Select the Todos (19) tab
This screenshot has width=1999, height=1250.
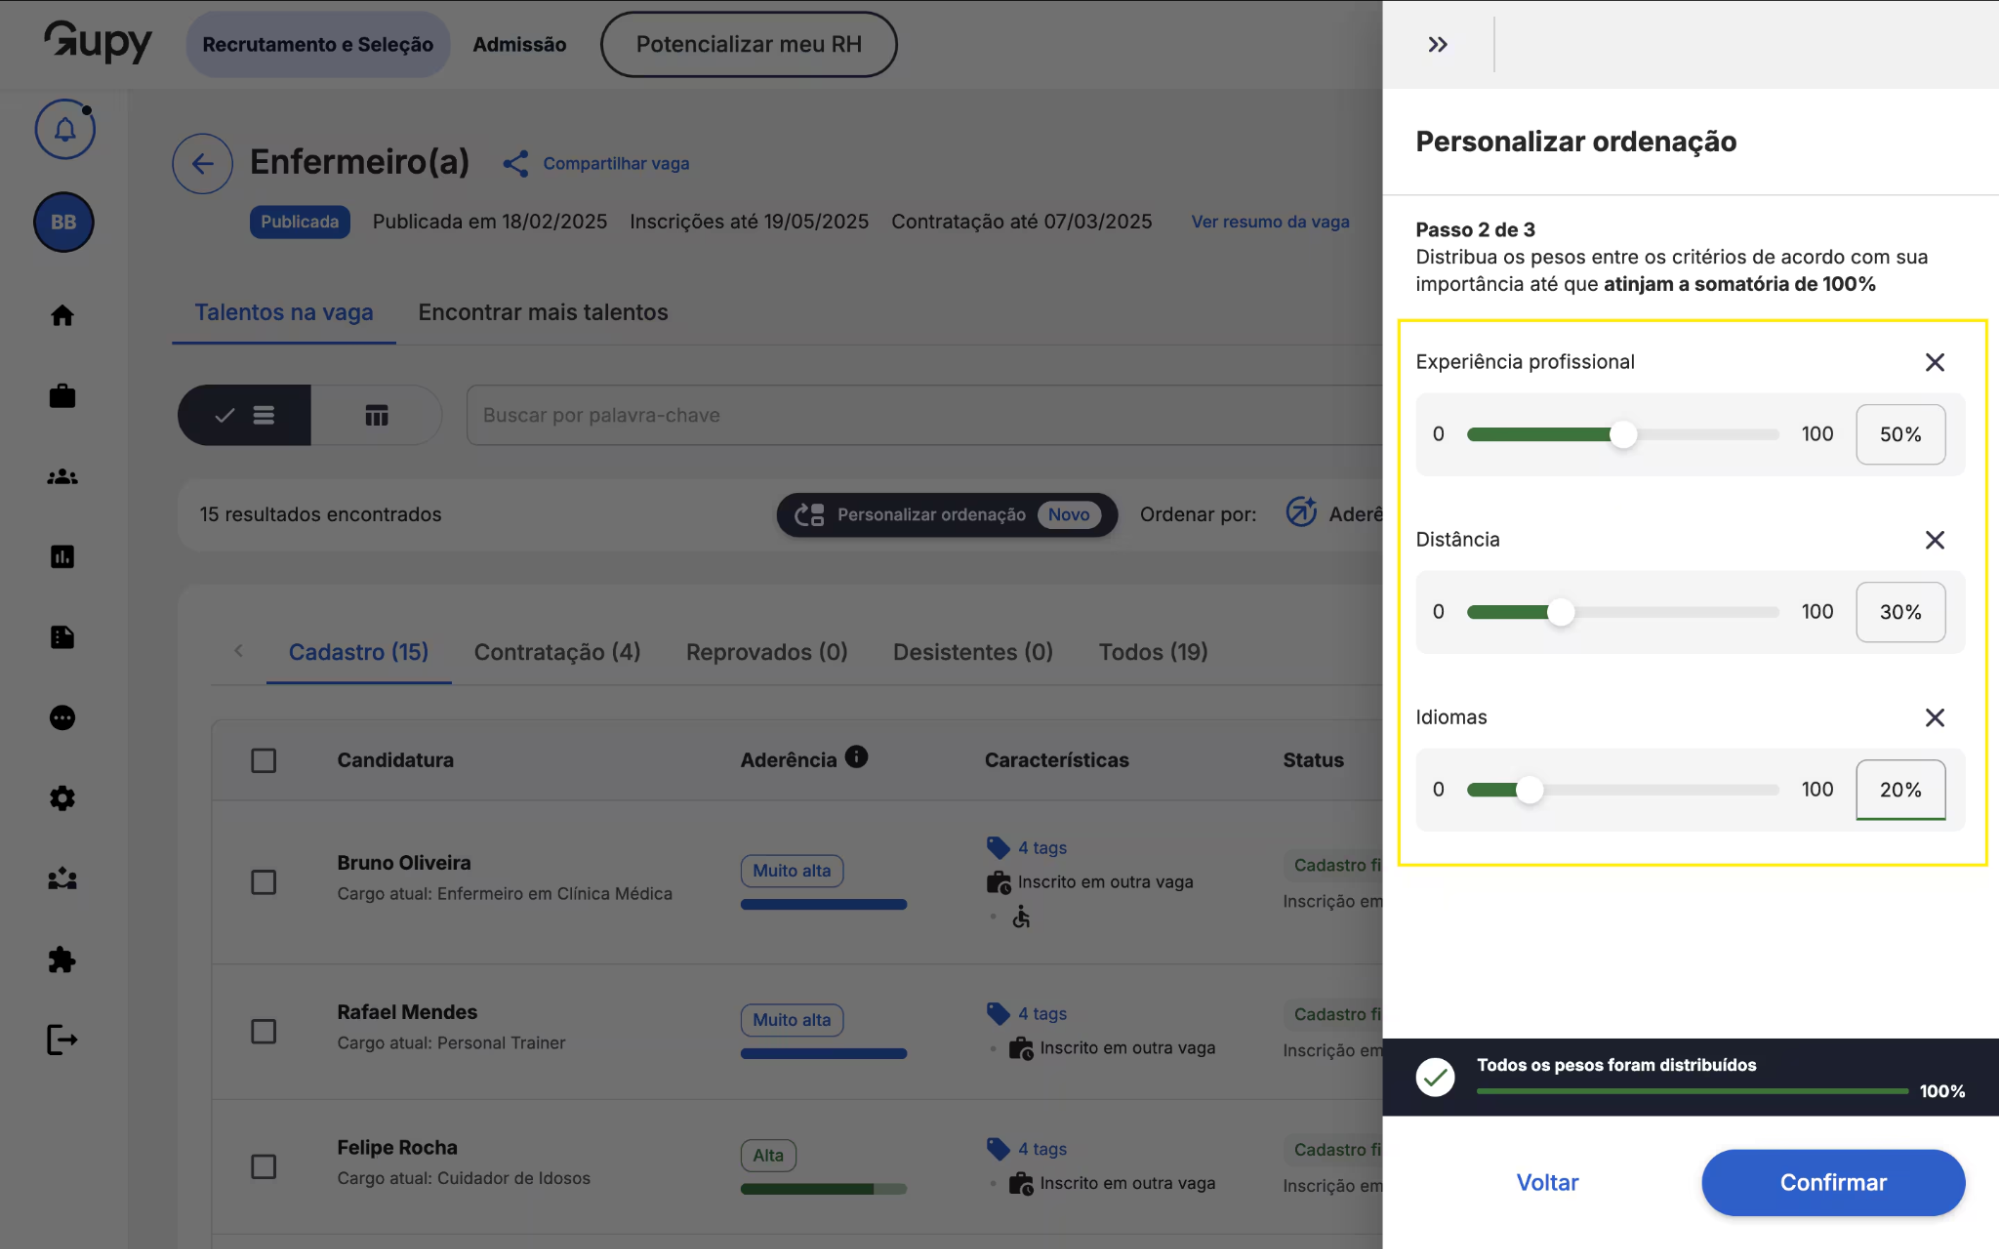click(1153, 652)
